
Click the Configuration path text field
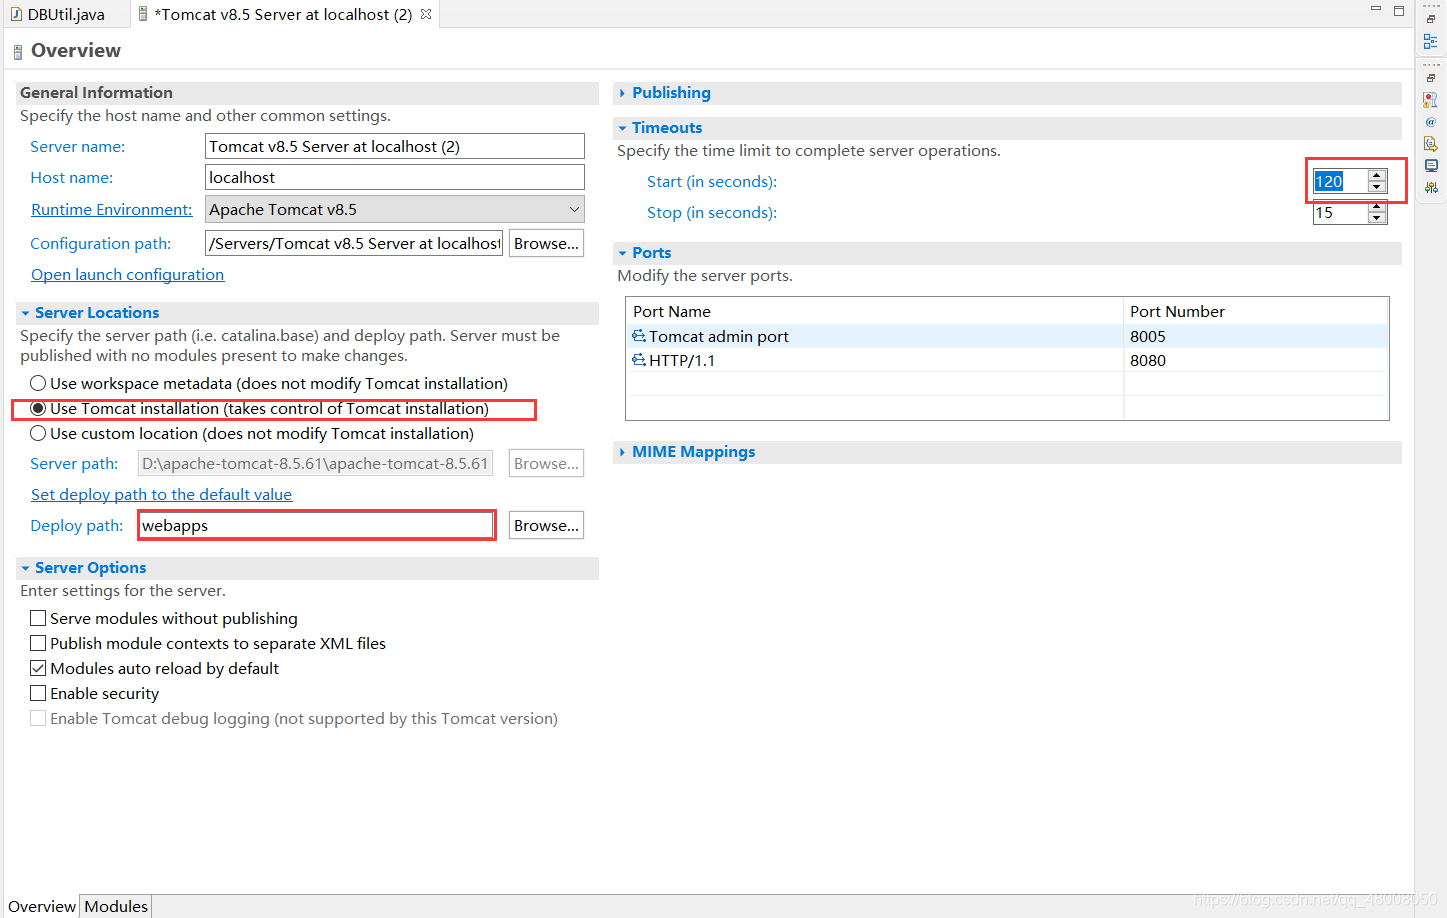354,243
